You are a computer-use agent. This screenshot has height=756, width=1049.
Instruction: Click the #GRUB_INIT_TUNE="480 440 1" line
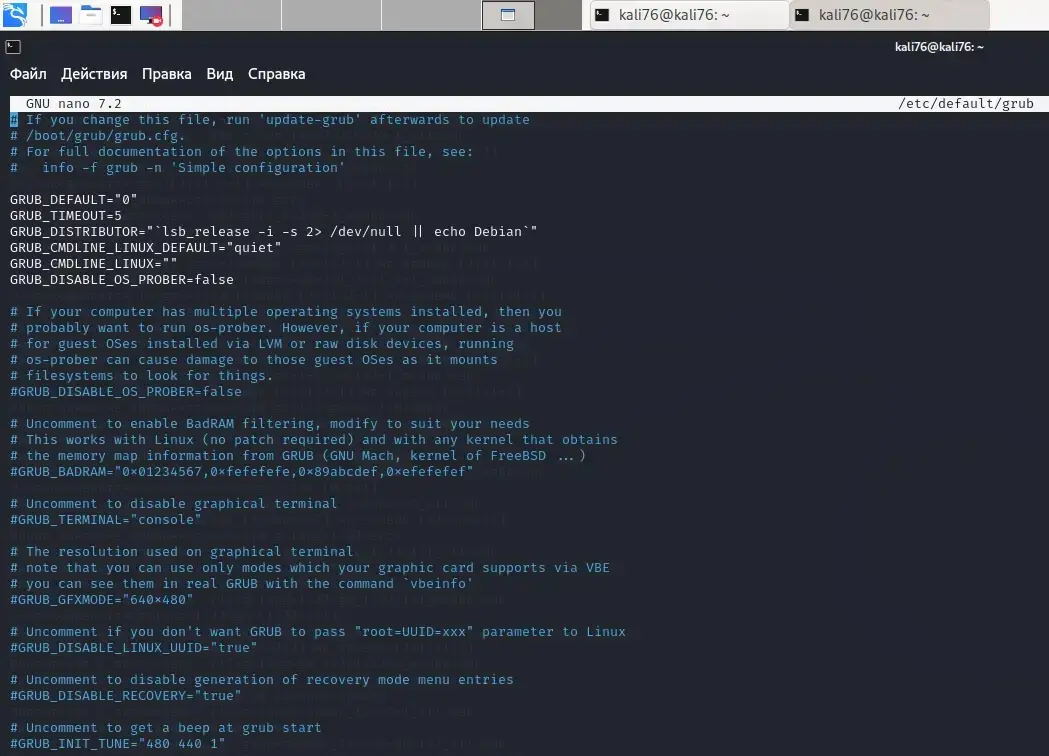point(118,743)
